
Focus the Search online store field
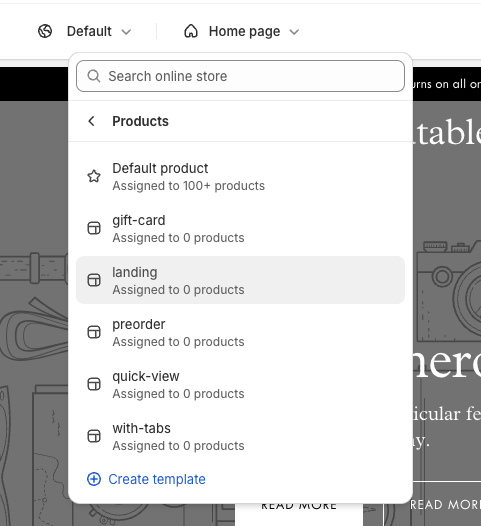pos(240,76)
